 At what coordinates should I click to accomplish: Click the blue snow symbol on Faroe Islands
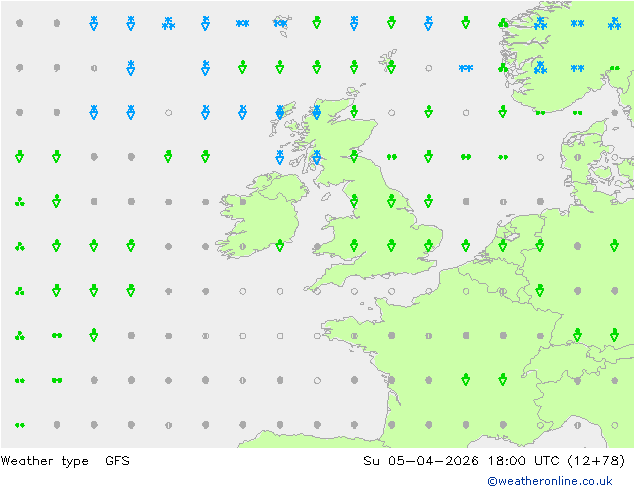click(x=280, y=23)
